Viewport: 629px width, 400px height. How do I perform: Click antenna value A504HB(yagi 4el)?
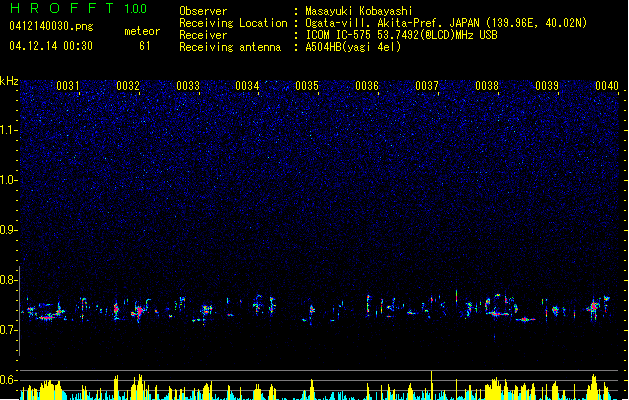pos(353,47)
